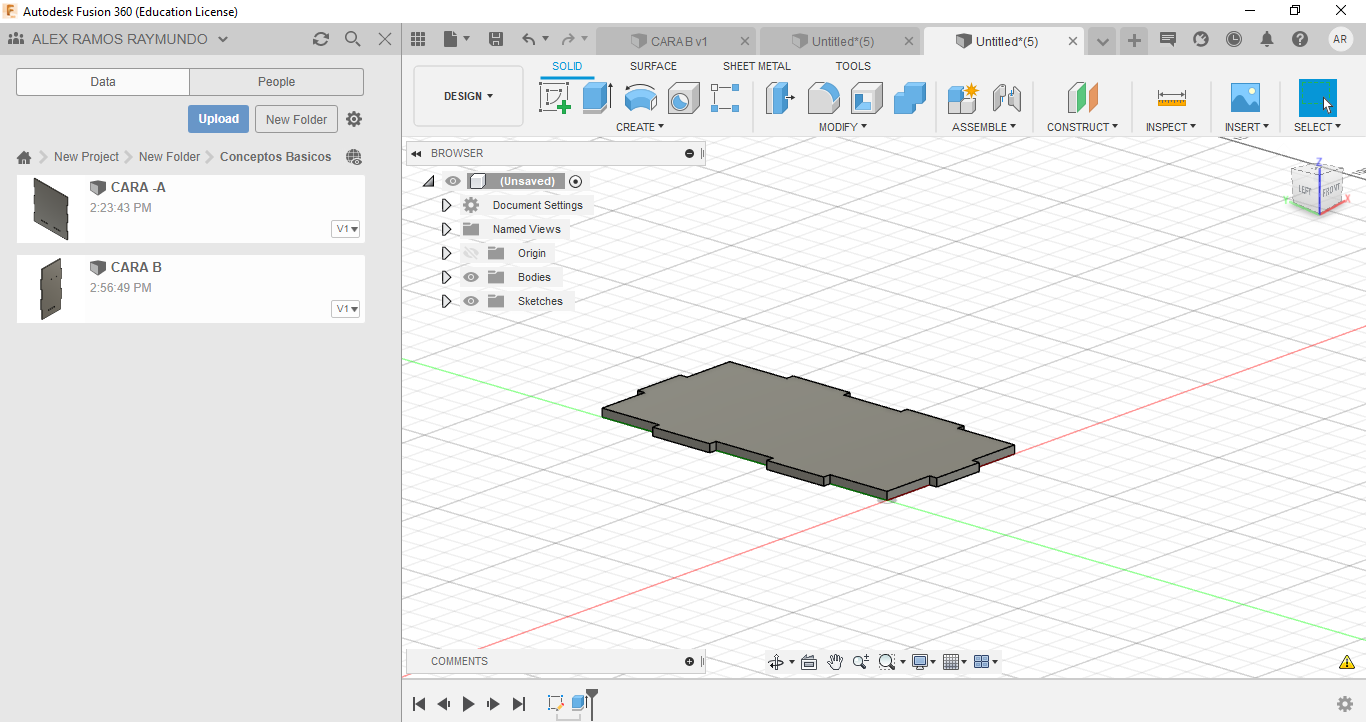This screenshot has height=722, width=1366.
Task: Hide the Sketches folder
Action: 471,301
